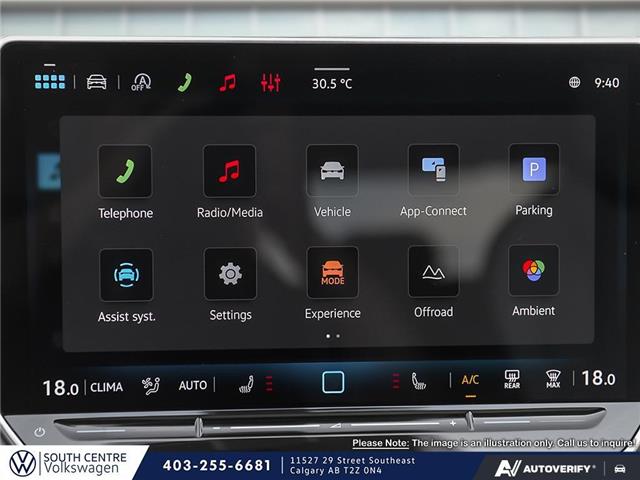Open the CLIMA climate menu
This screenshot has width=640, height=480.
pyautogui.click(x=107, y=386)
